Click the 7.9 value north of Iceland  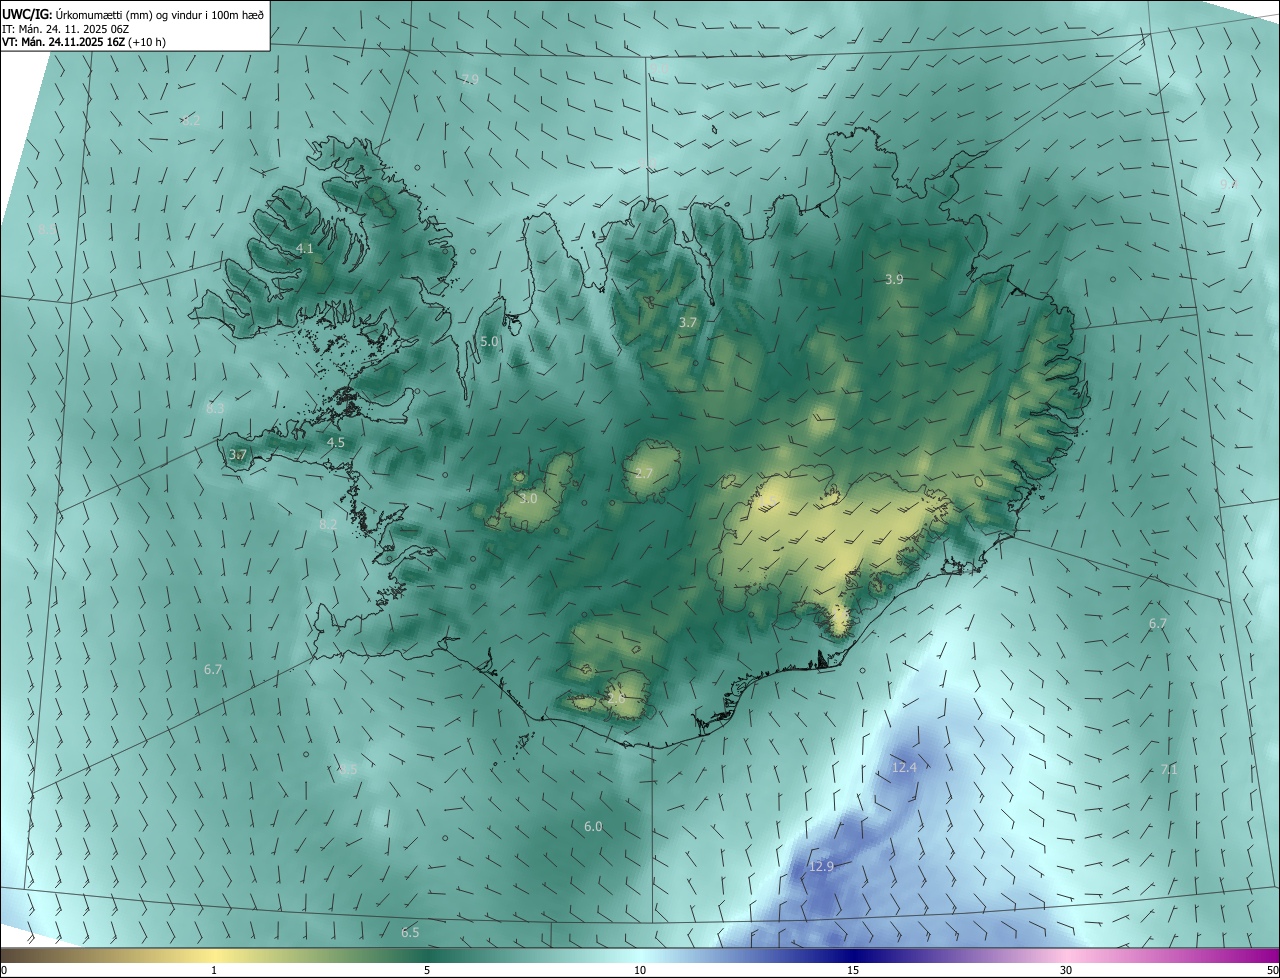coord(470,79)
